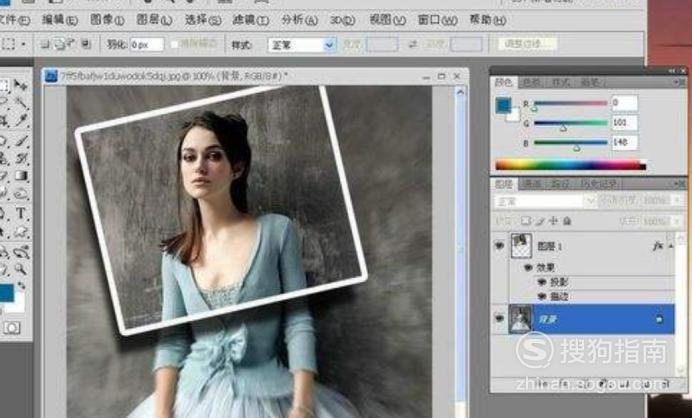Collapse panels with the double-arrow icon
Screen dimensions: 692x418
(x=672, y=71)
